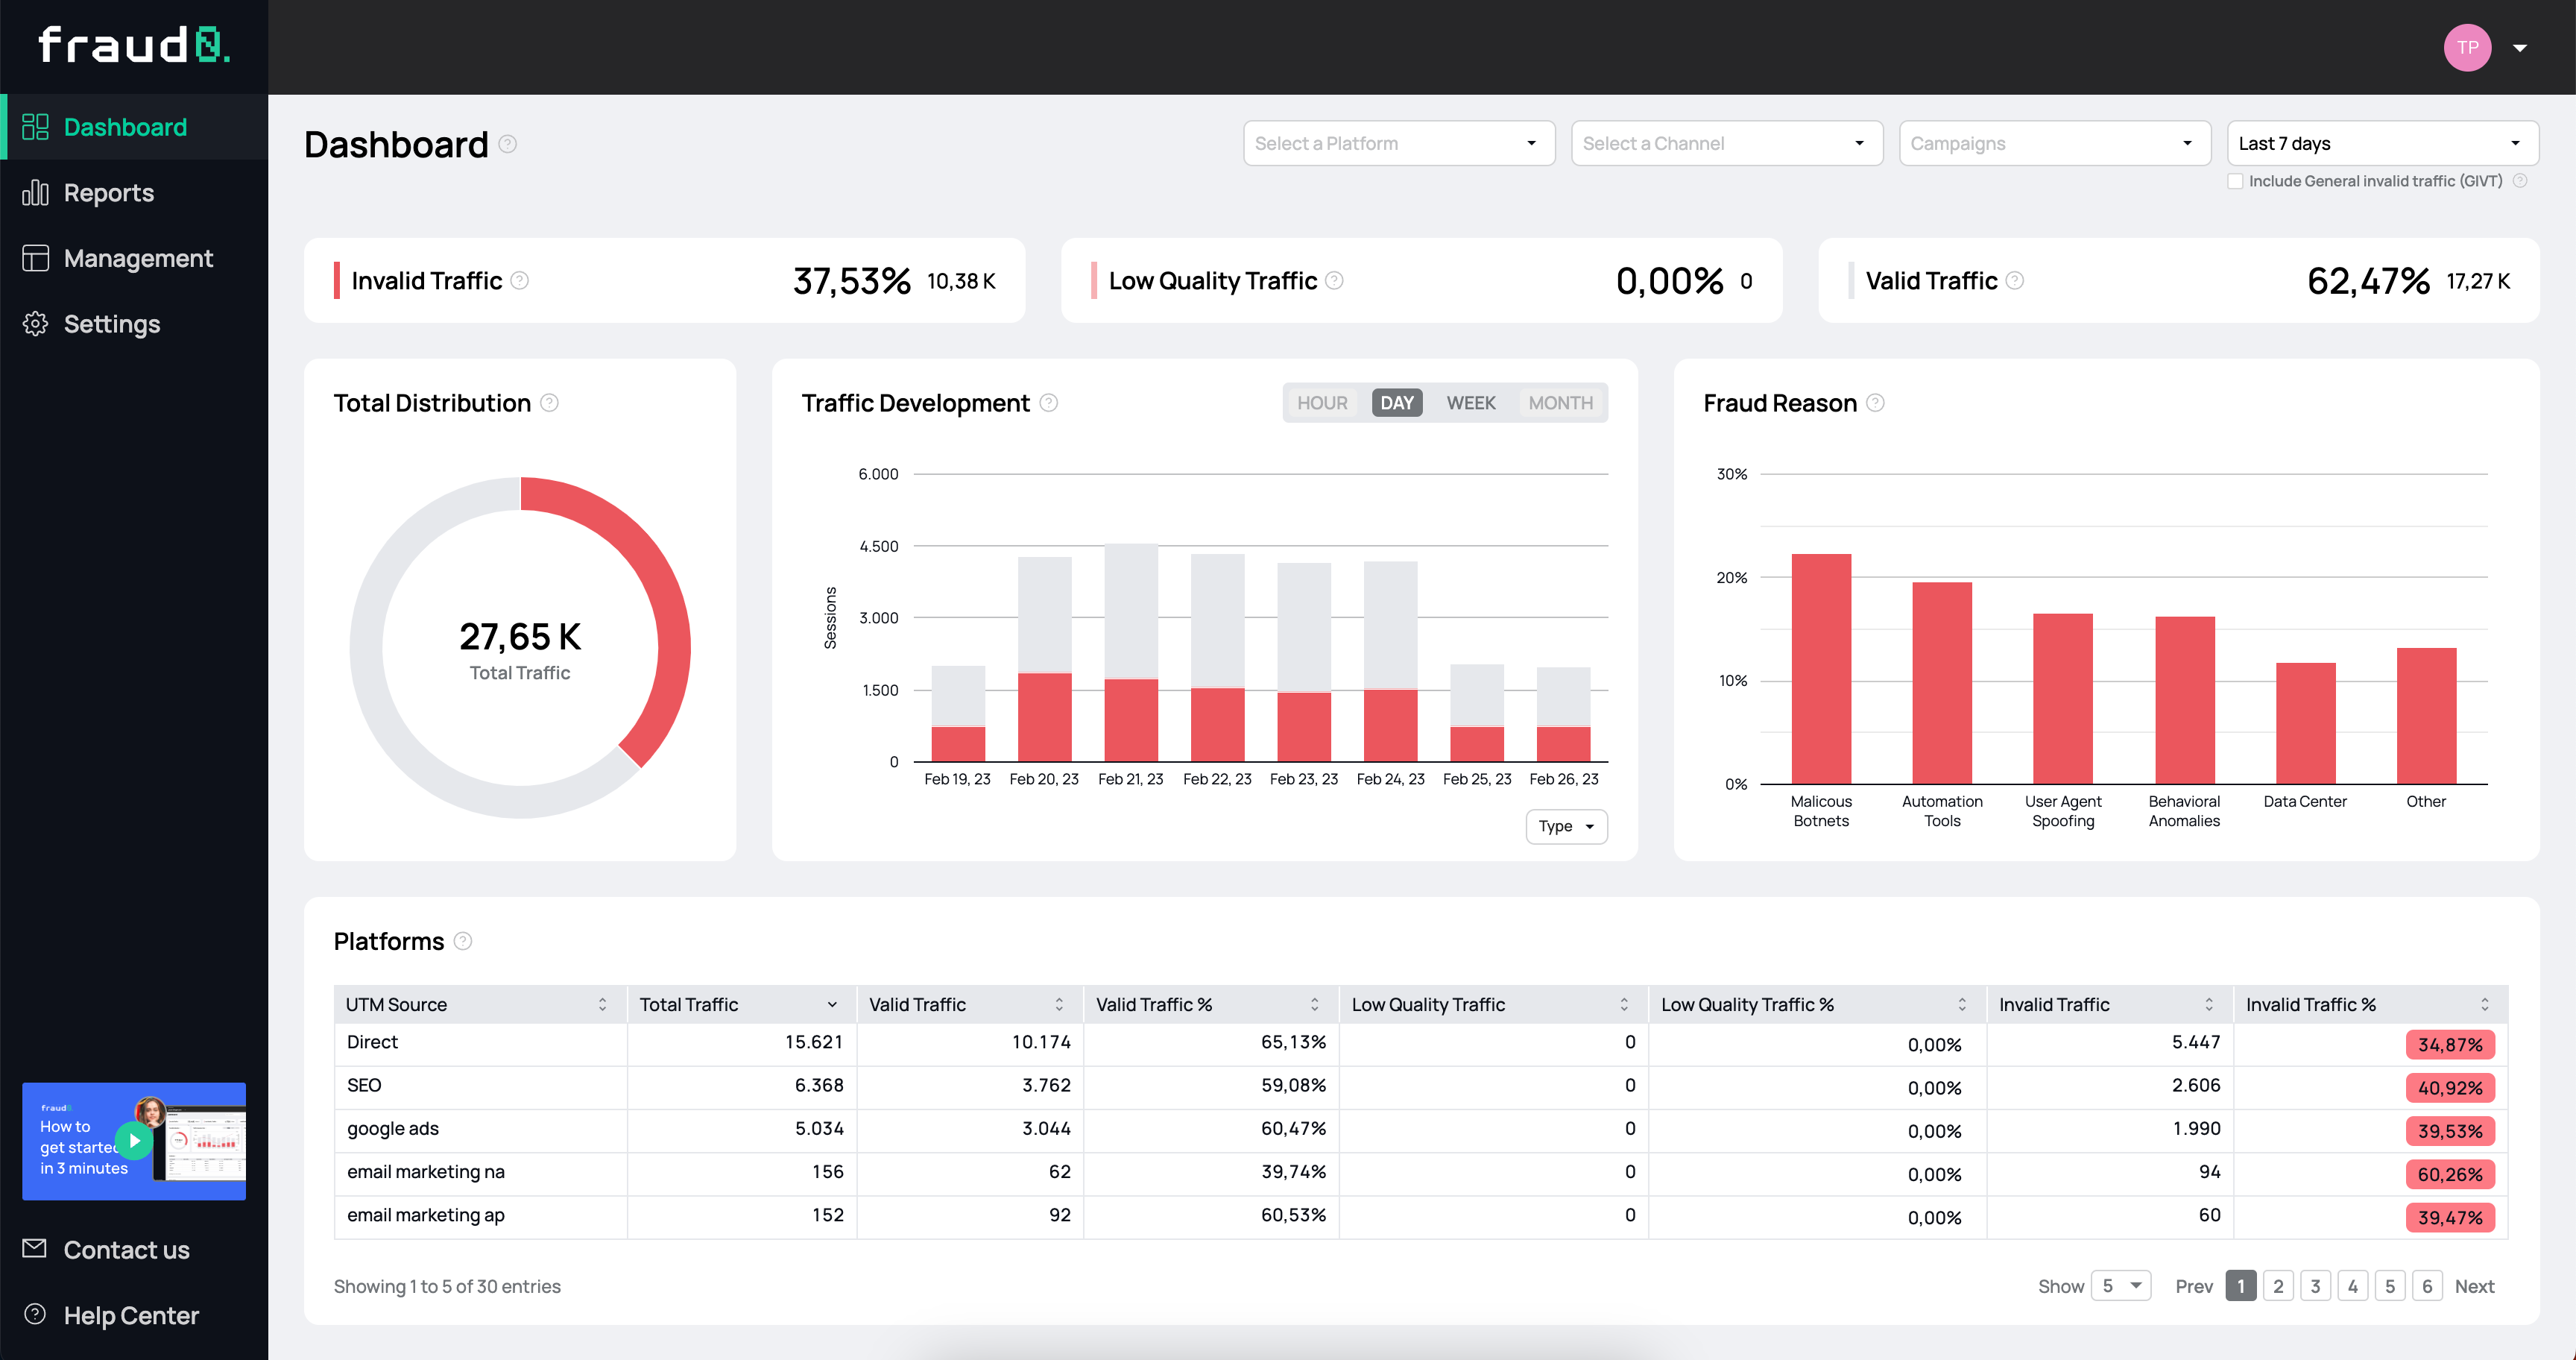Screen dimensions: 2576x1360
Task: Go to page 3 of Platforms table
Action: (x=2315, y=1286)
